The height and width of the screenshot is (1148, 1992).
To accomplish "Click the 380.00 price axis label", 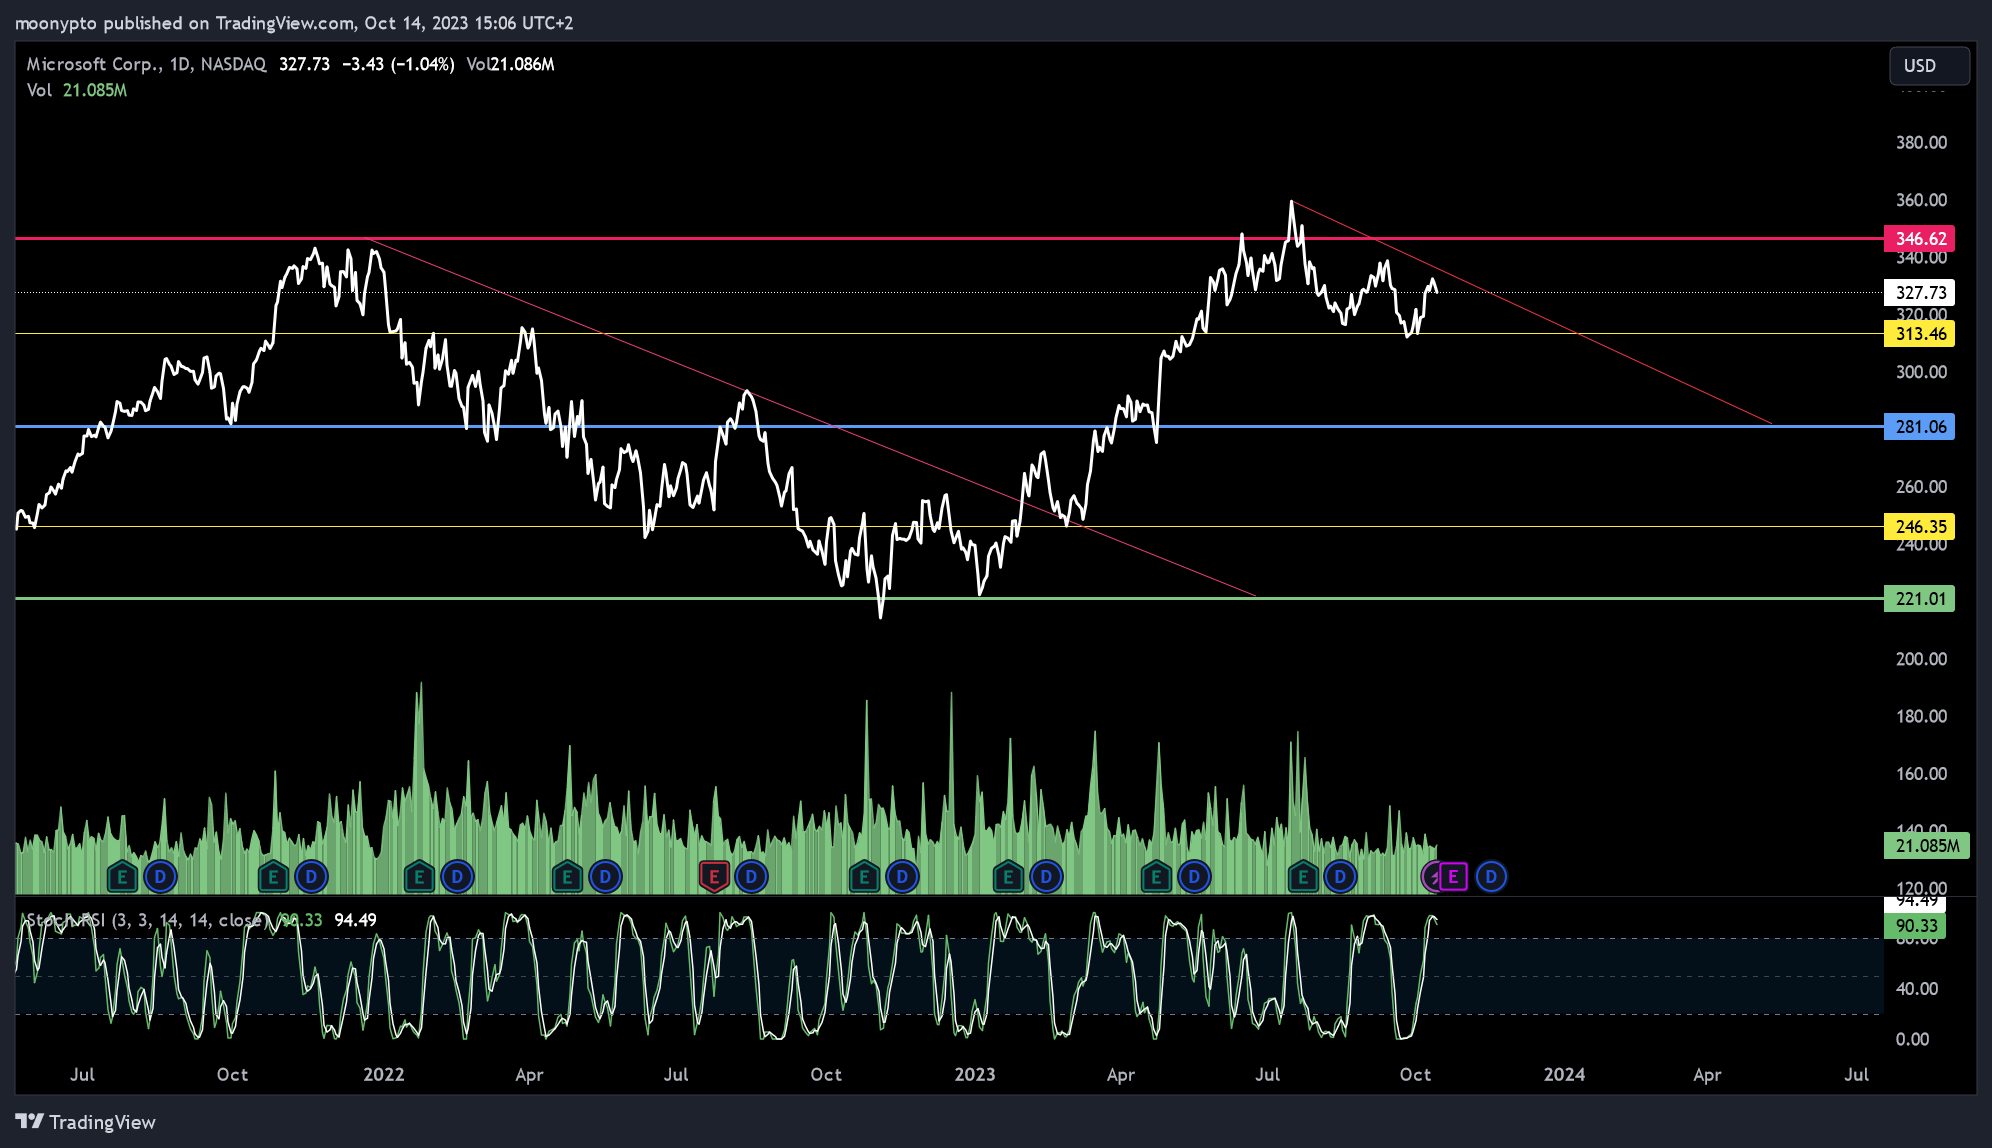I will pos(1921,143).
